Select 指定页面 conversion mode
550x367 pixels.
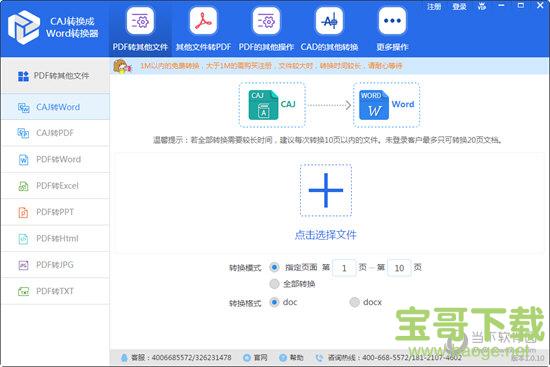(x=274, y=267)
